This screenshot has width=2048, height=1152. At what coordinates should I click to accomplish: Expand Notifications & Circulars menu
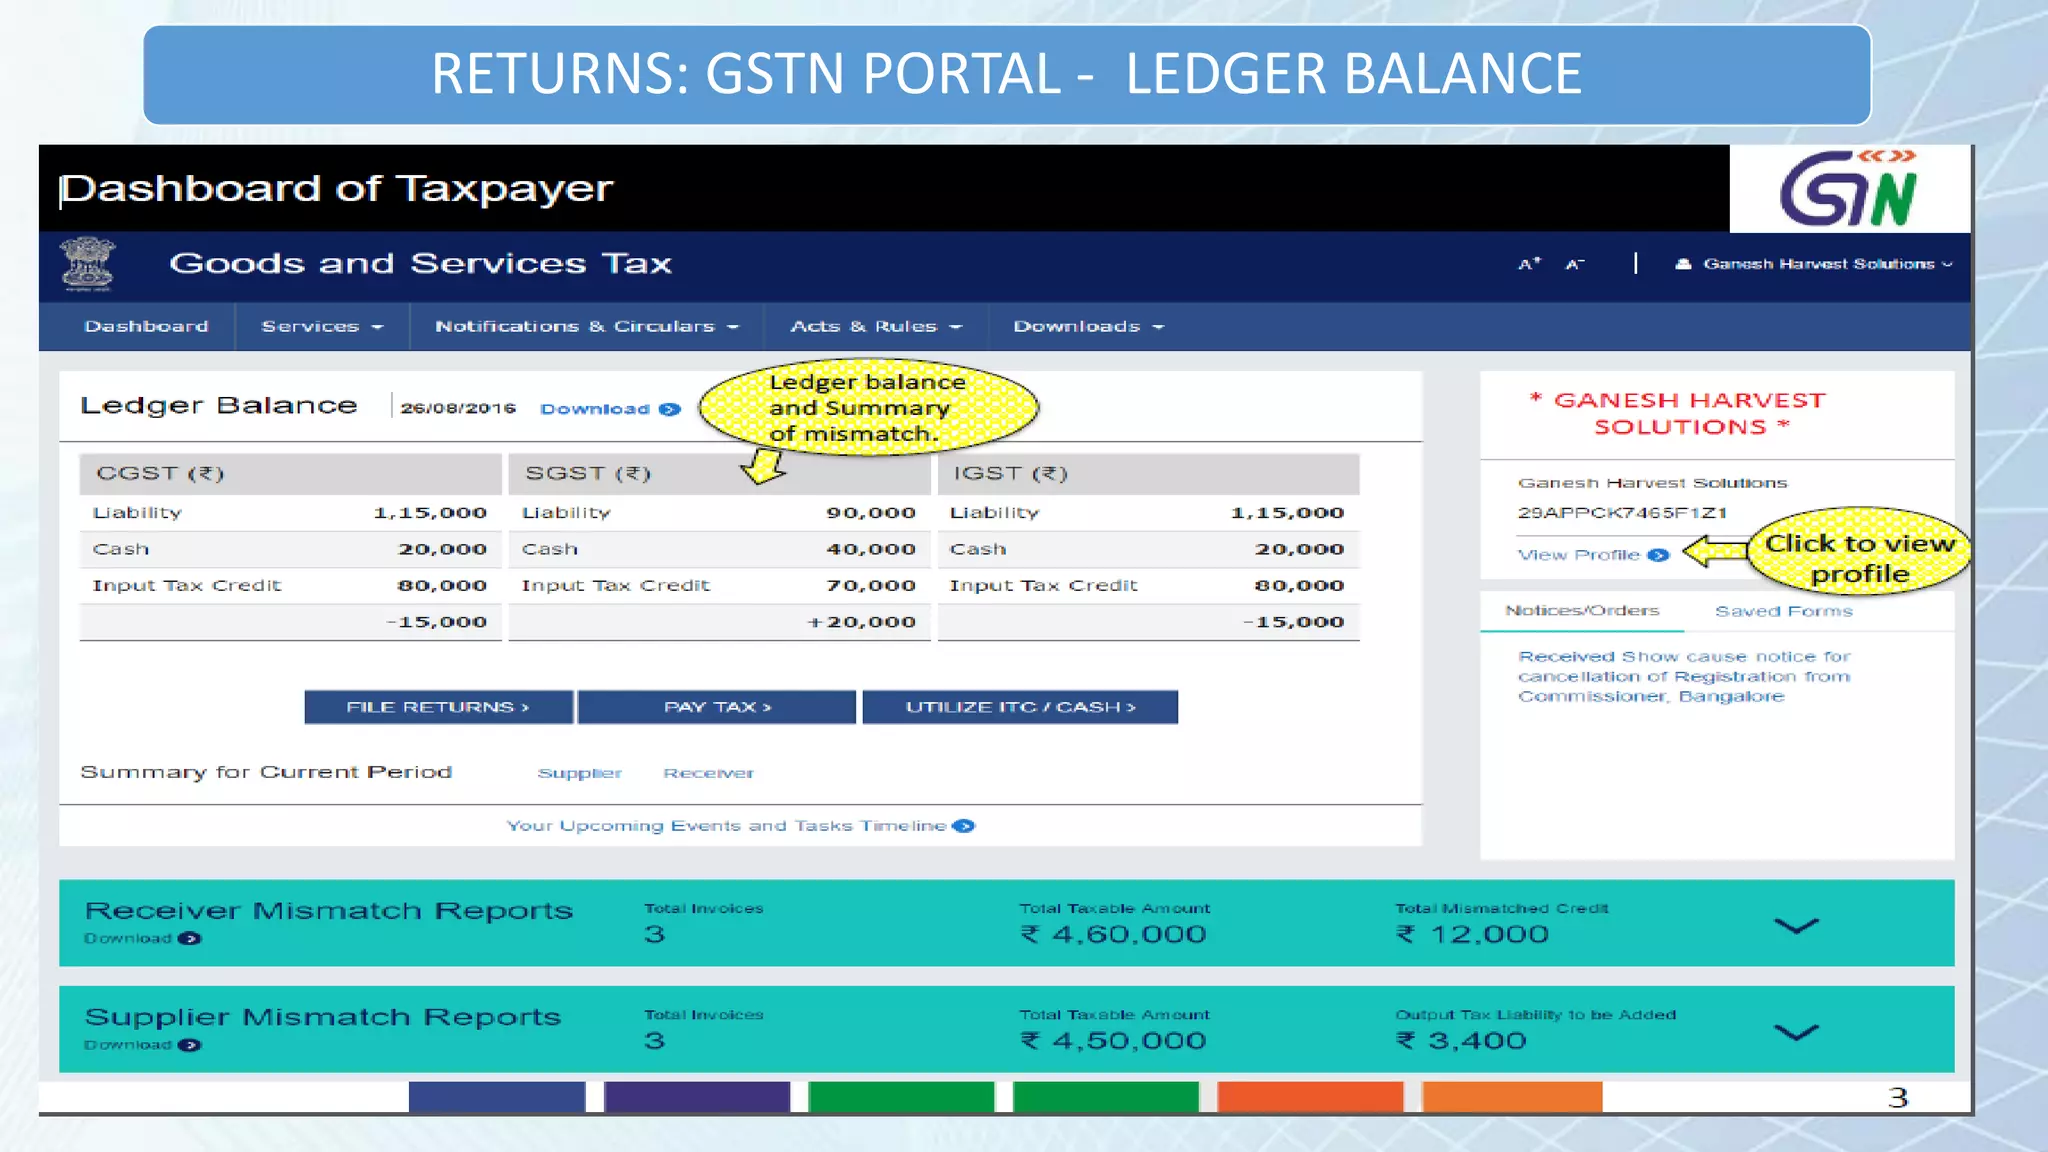[x=587, y=326]
